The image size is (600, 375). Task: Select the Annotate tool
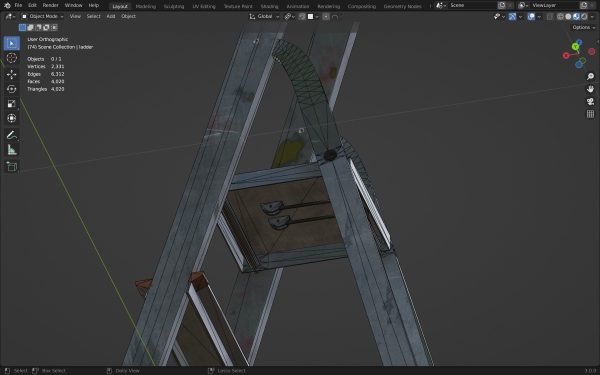pos(11,135)
